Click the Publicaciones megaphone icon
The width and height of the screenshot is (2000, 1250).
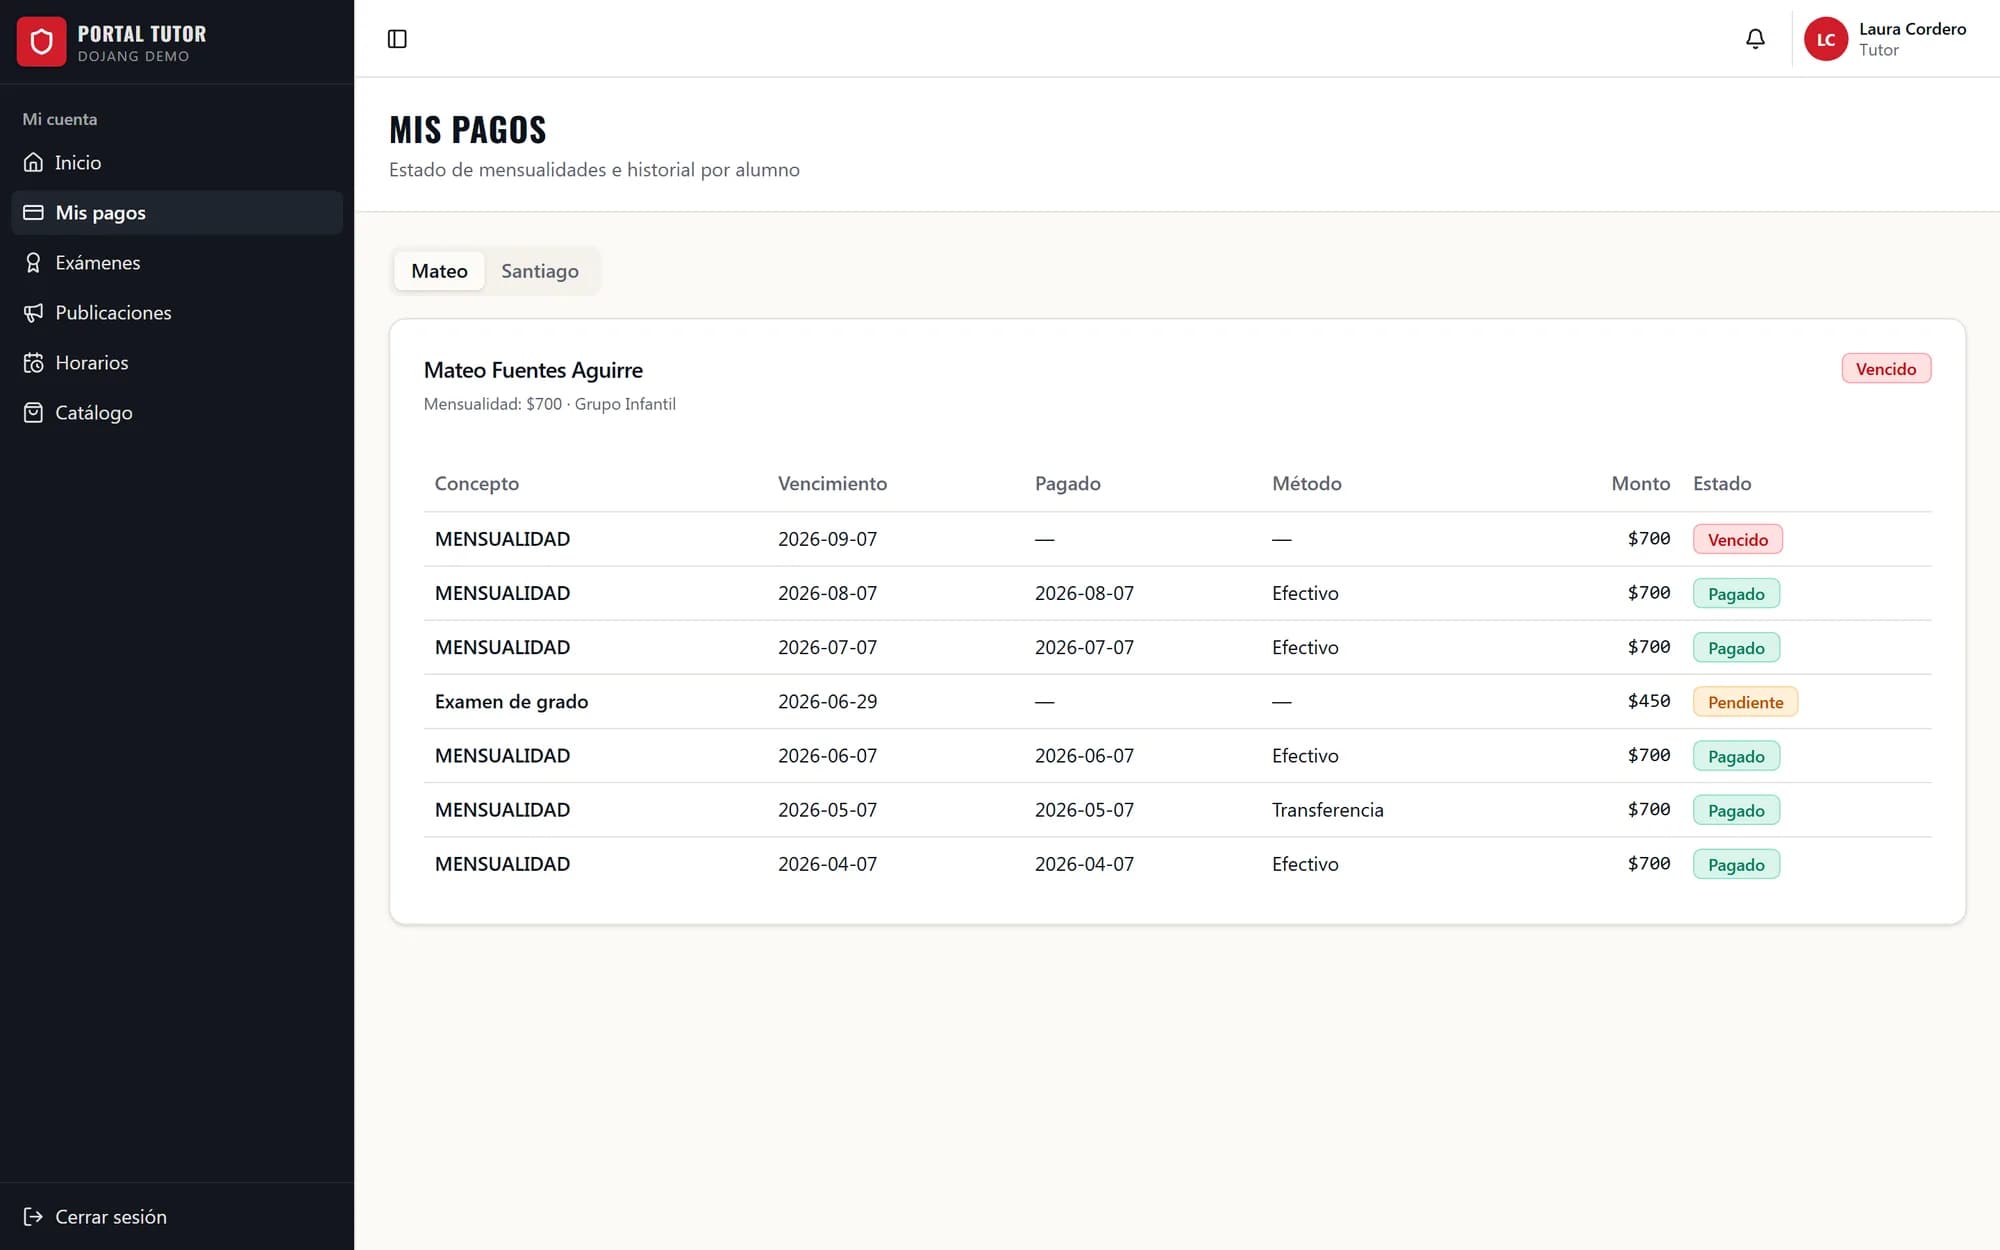pos(33,312)
